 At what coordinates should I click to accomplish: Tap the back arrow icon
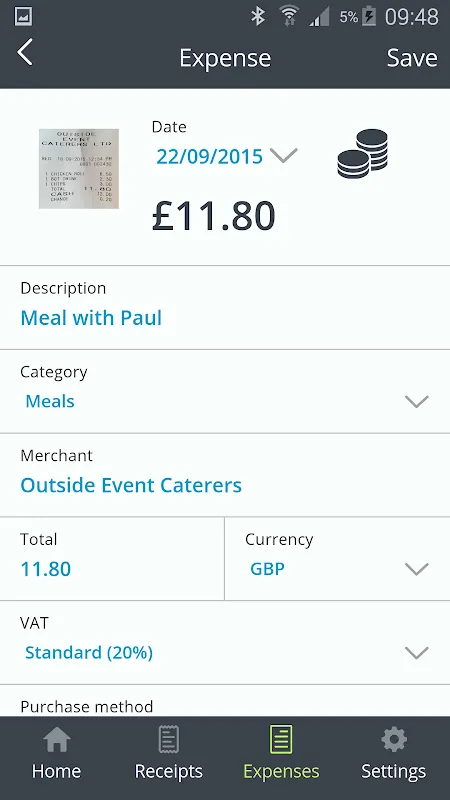[x=24, y=53]
